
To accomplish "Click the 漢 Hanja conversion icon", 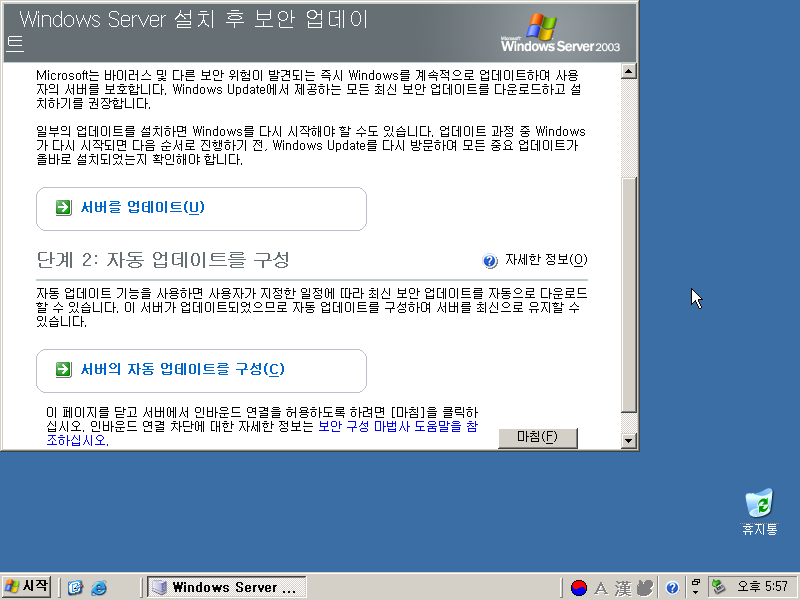I will click(x=622, y=588).
